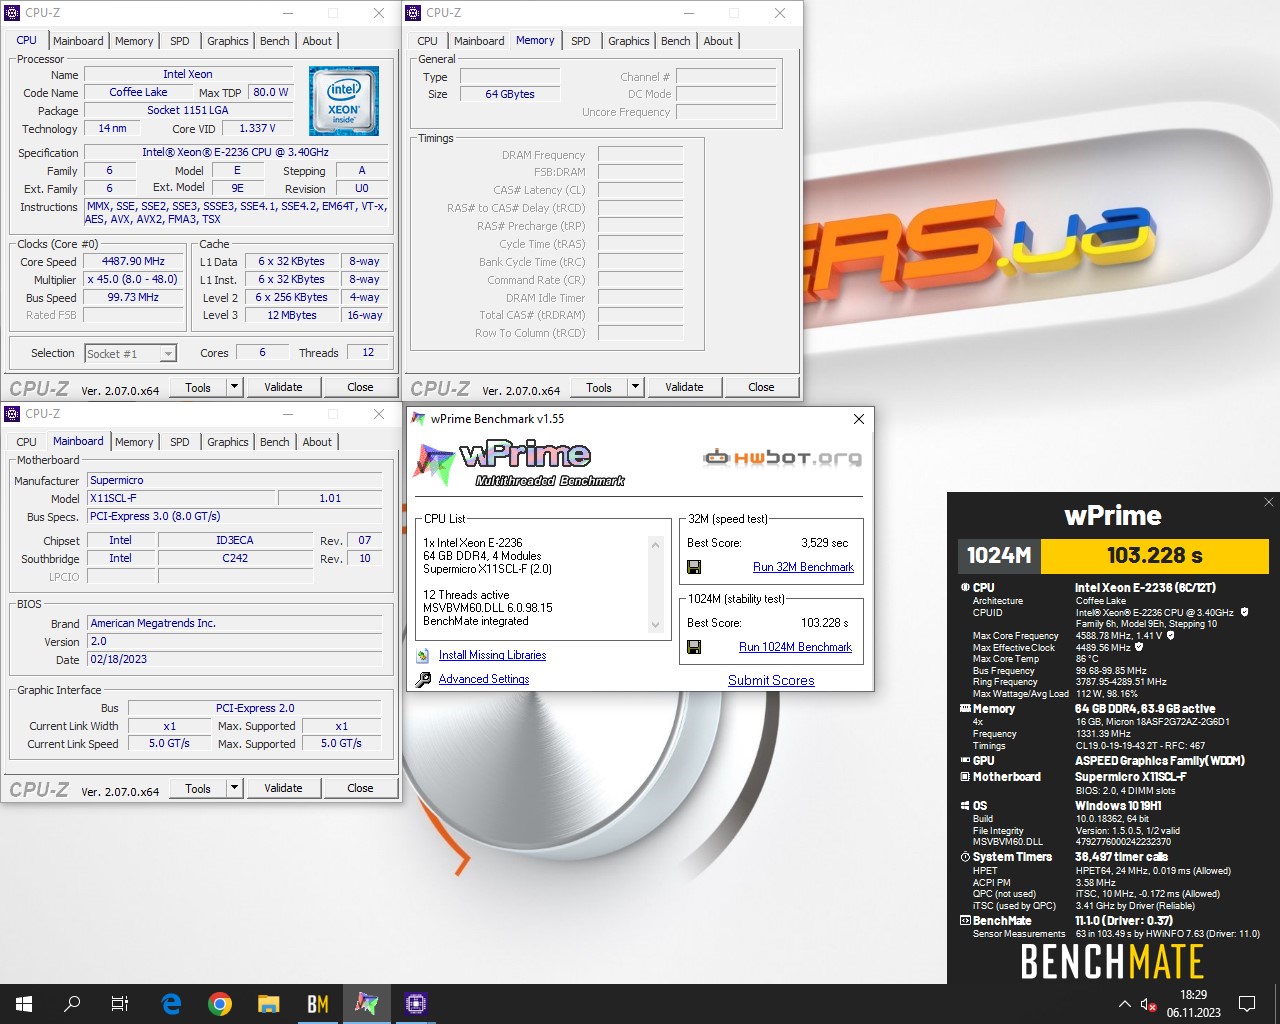The height and width of the screenshot is (1024, 1280).
Task: Switch to BenchMate via BM taskbar icon
Action: 318,1004
